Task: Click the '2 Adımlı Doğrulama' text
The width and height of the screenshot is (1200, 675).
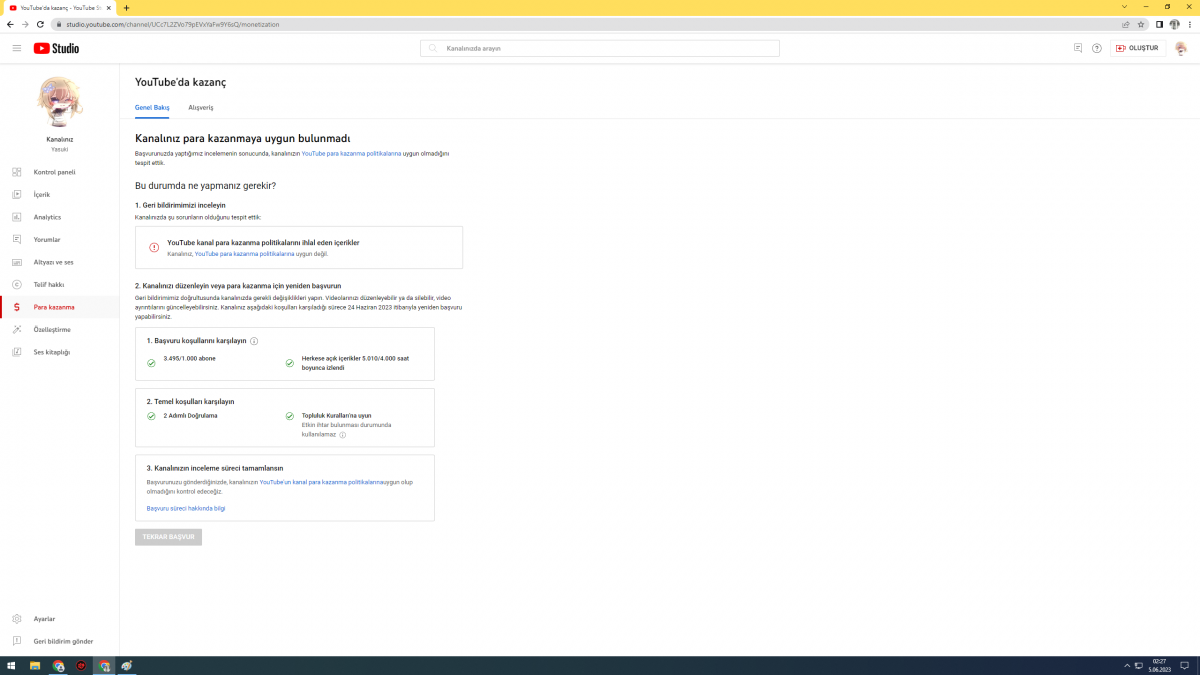Action: 190,415
